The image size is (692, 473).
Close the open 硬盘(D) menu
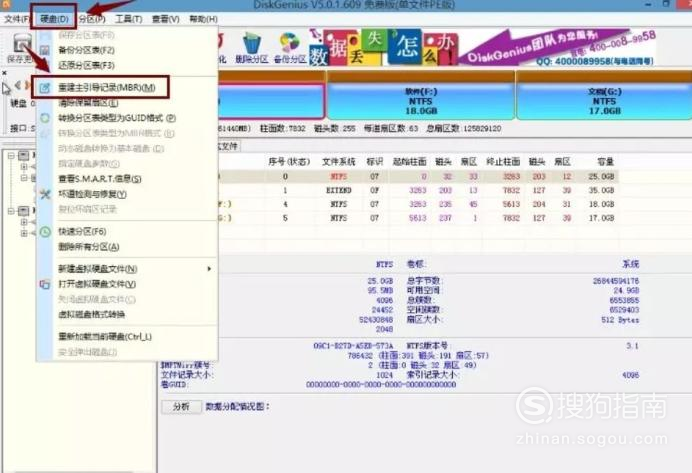54,19
